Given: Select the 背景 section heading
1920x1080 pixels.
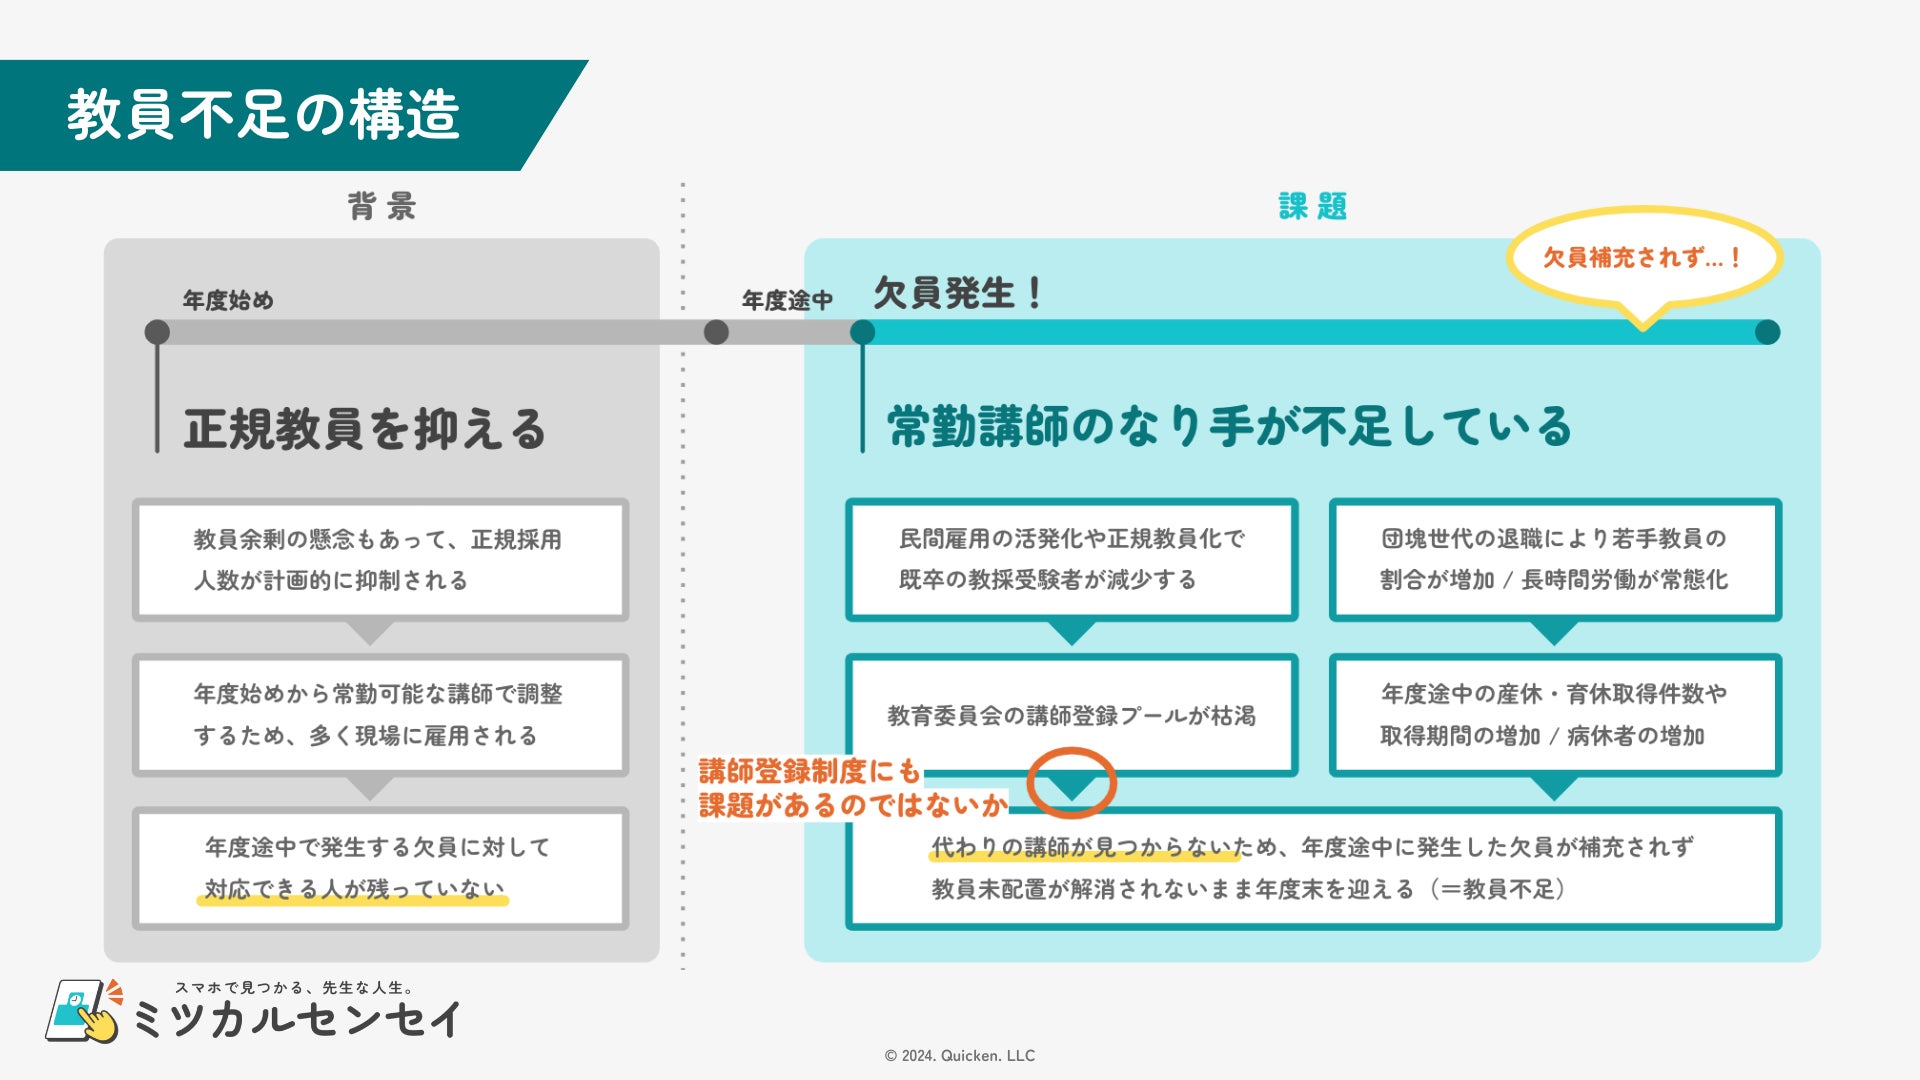Looking at the screenshot, I should (x=381, y=206).
